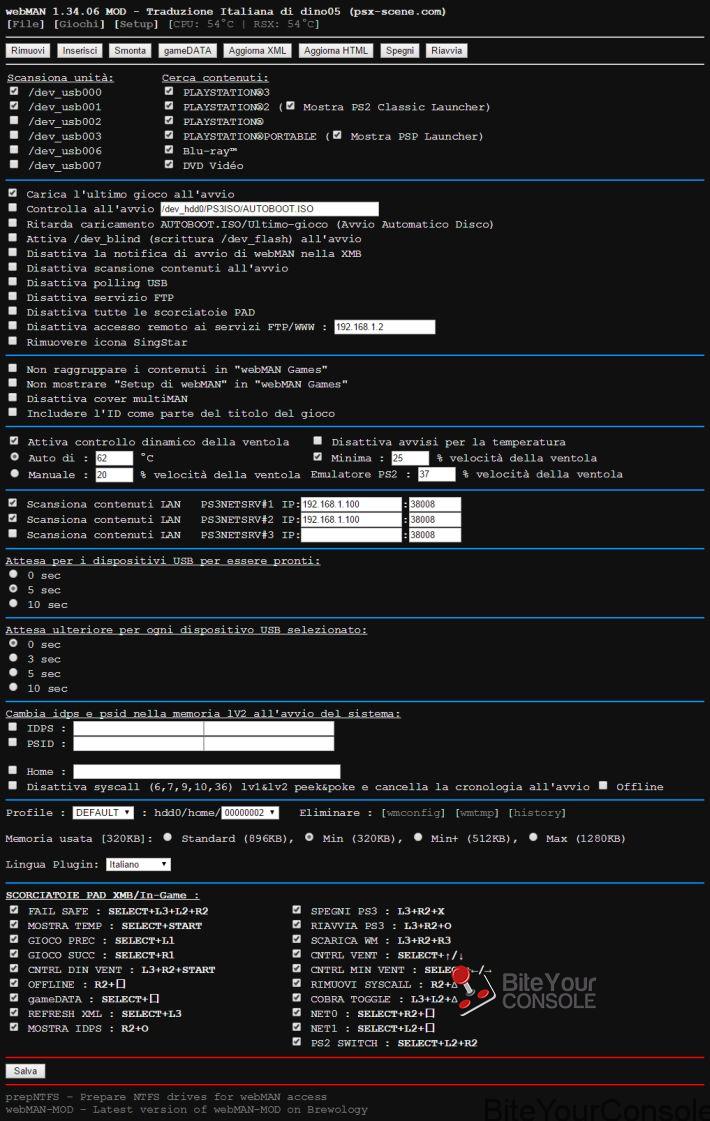
Task: Select Auto di temperature radio button
Action: pos(14,456)
